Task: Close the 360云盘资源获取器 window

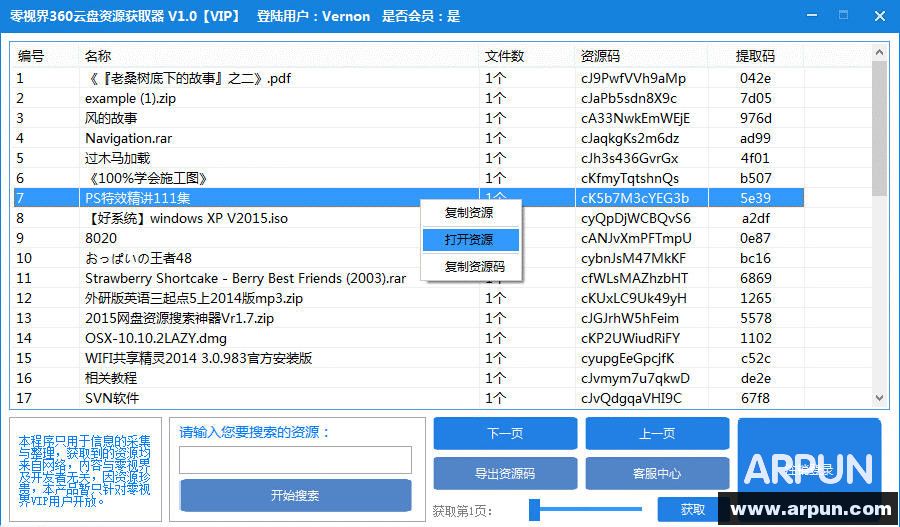Action: point(878,16)
